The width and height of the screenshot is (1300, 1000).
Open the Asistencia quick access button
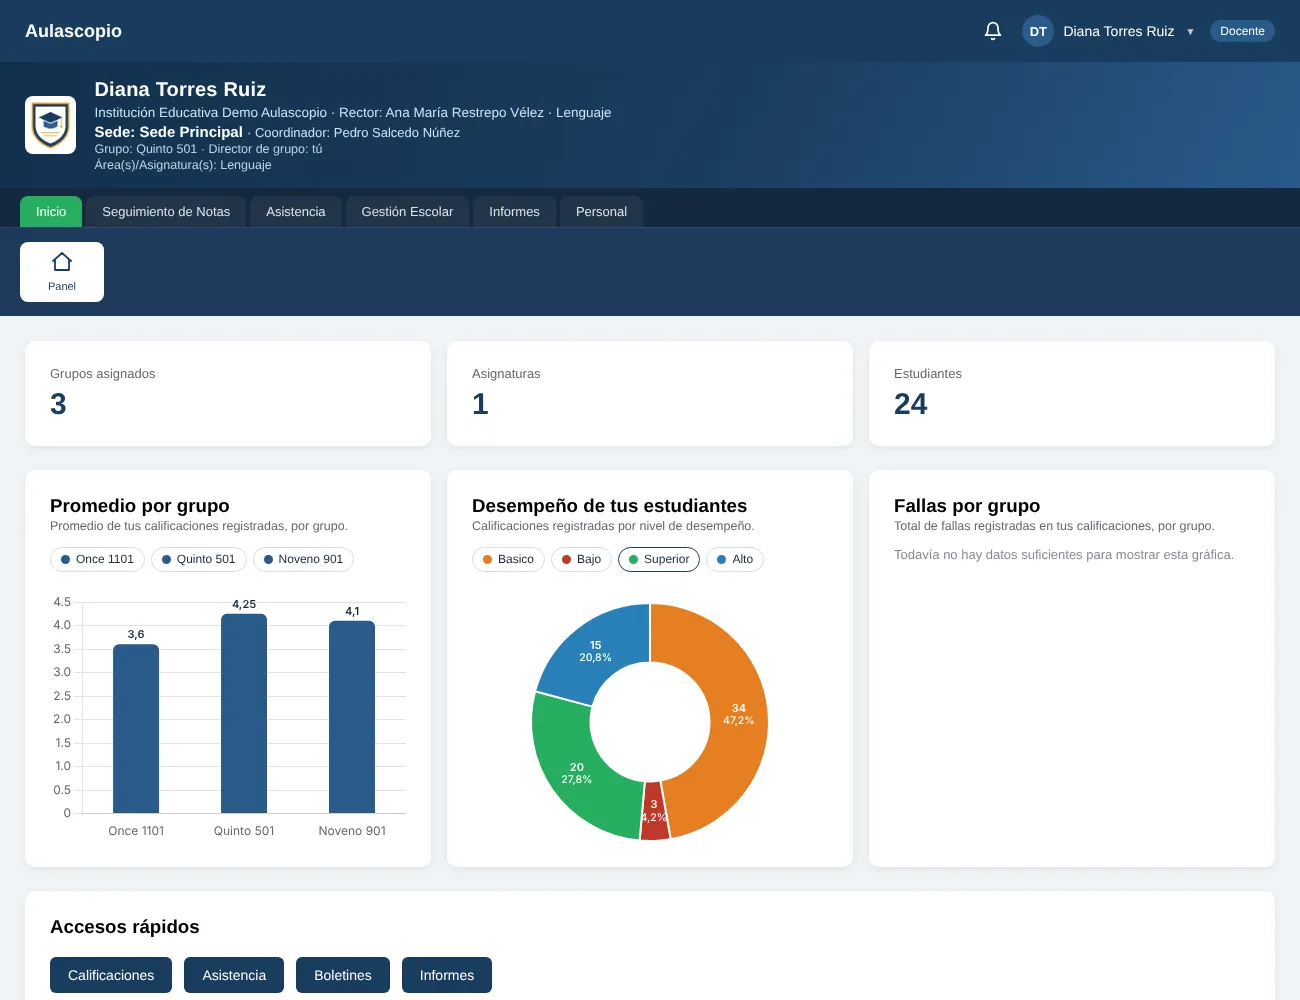234,975
